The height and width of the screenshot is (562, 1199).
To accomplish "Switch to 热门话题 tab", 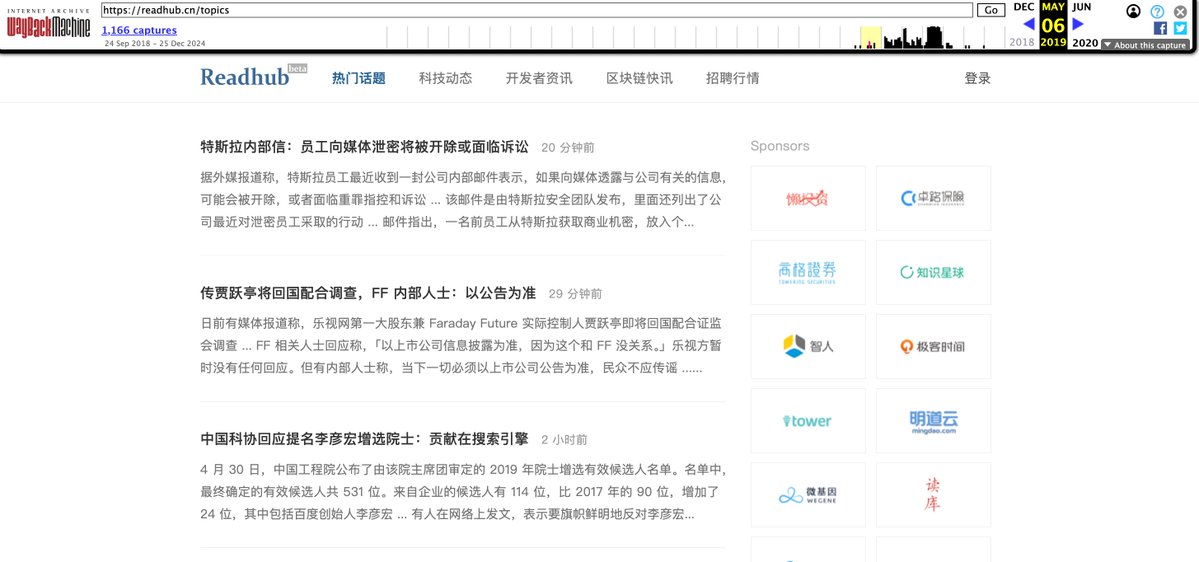I will point(359,78).
